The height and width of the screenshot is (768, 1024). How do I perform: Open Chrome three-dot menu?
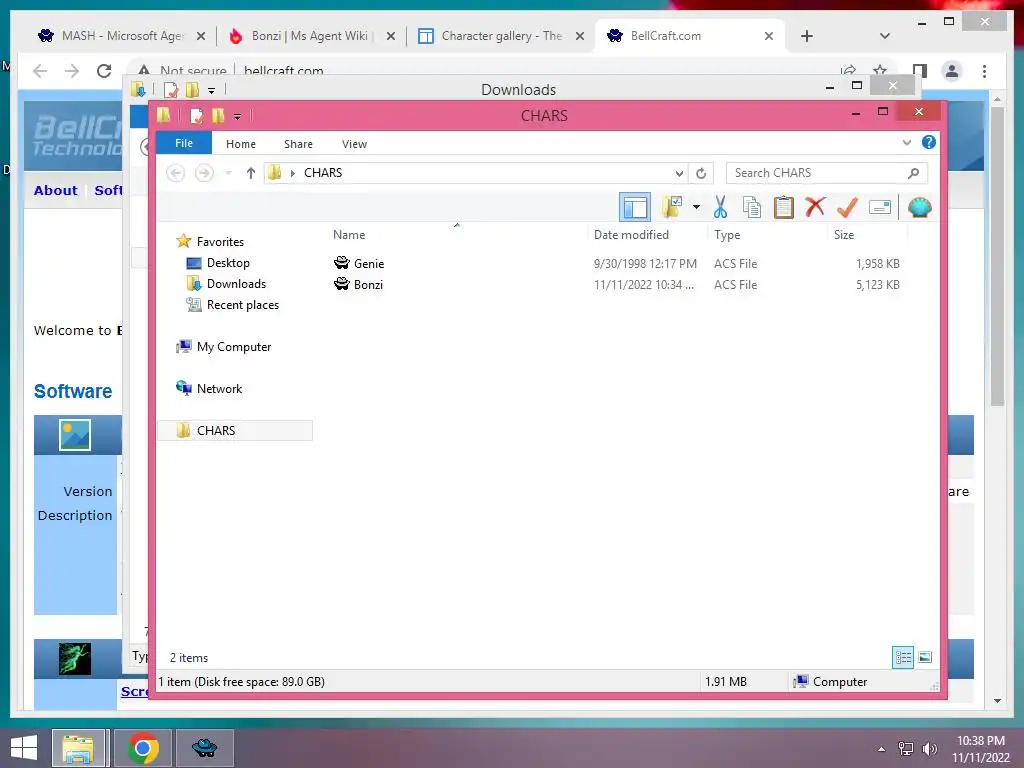click(984, 71)
